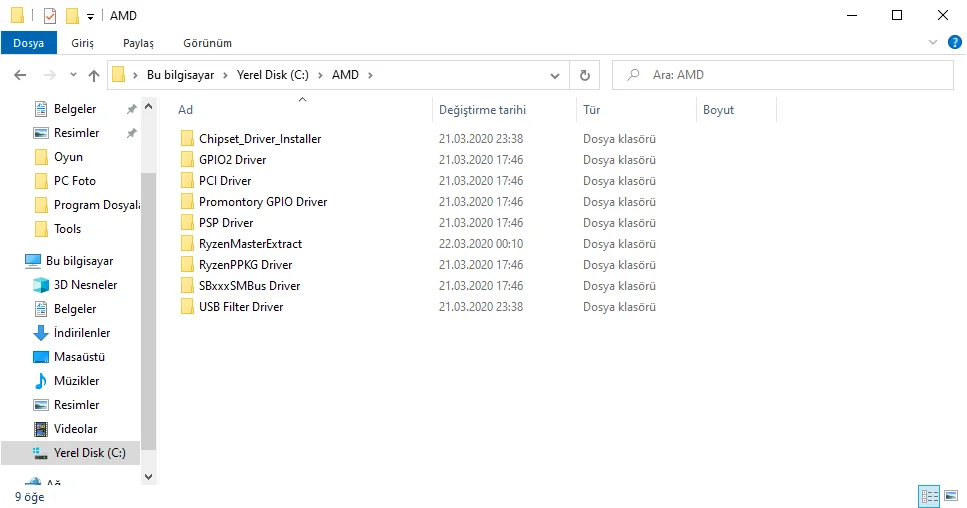Open the Customize Quick Access Toolbar dropdown arrow
967x508 pixels.
pos(90,17)
